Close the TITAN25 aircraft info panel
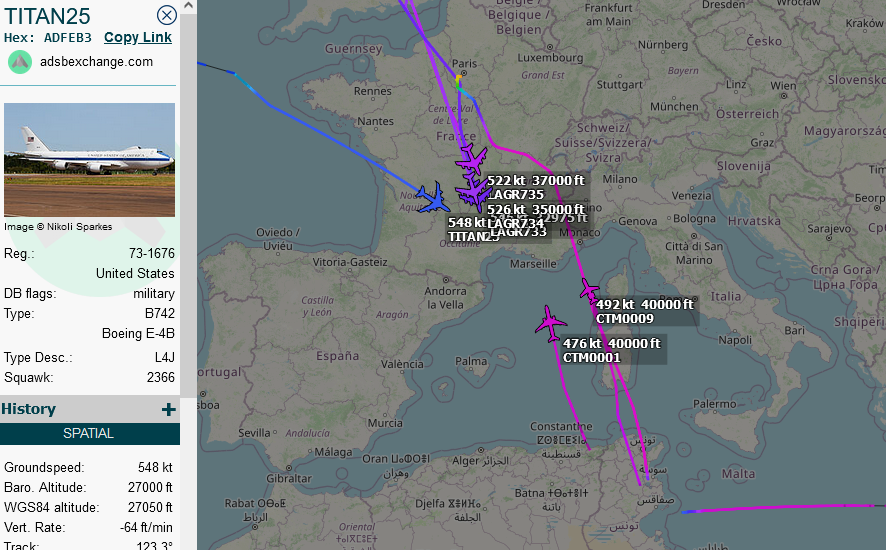886x550 pixels. 167,15
